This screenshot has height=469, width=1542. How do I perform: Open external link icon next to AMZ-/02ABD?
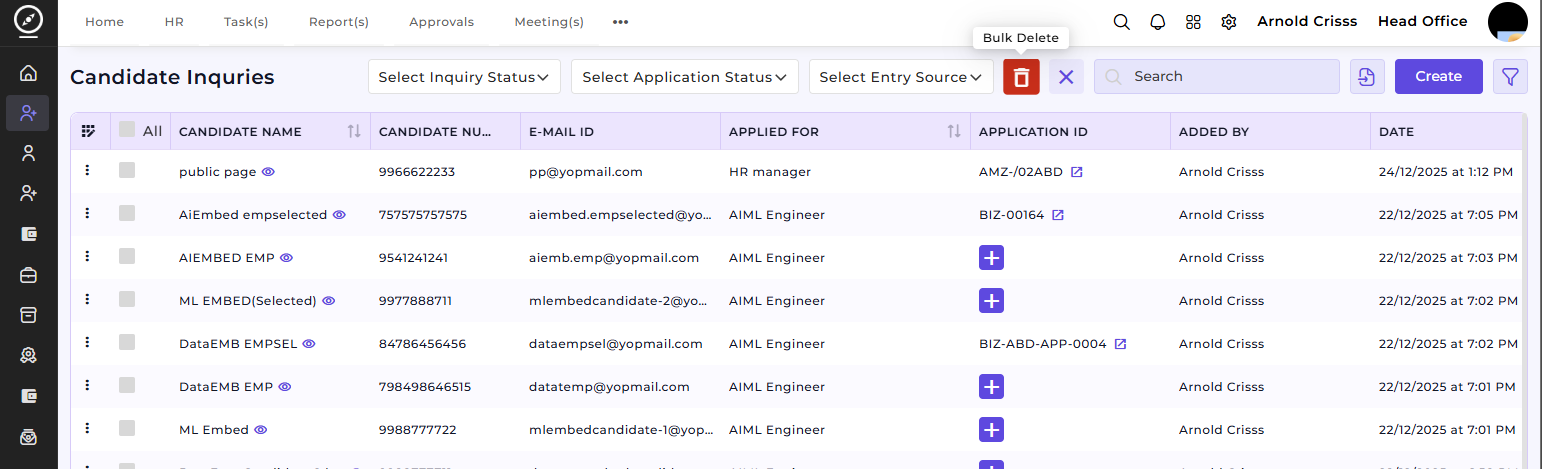pyautogui.click(x=1077, y=172)
